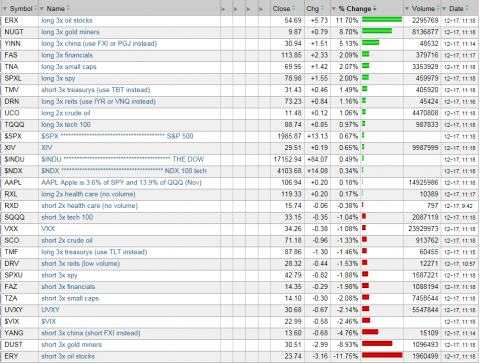Open 'short 2x health care (no volume)' link
Viewport: 480px width, 364px height.
[89, 206]
